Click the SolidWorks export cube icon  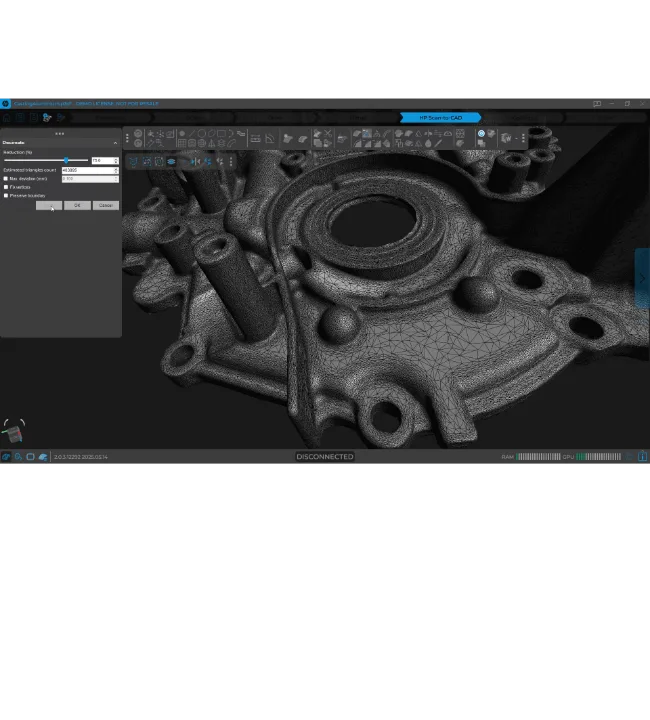coord(506,138)
